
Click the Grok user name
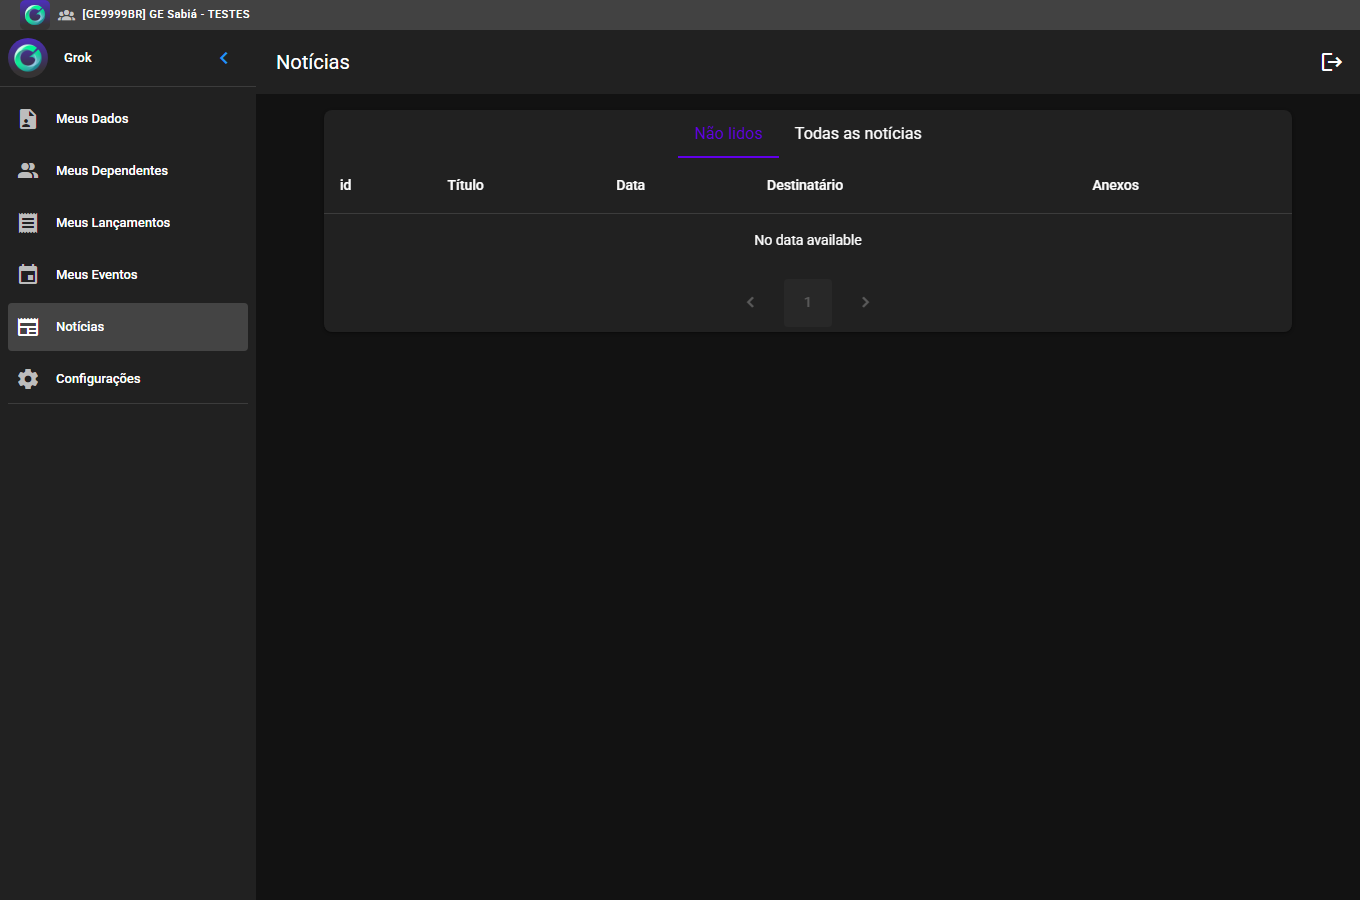pyautogui.click(x=78, y=58)
